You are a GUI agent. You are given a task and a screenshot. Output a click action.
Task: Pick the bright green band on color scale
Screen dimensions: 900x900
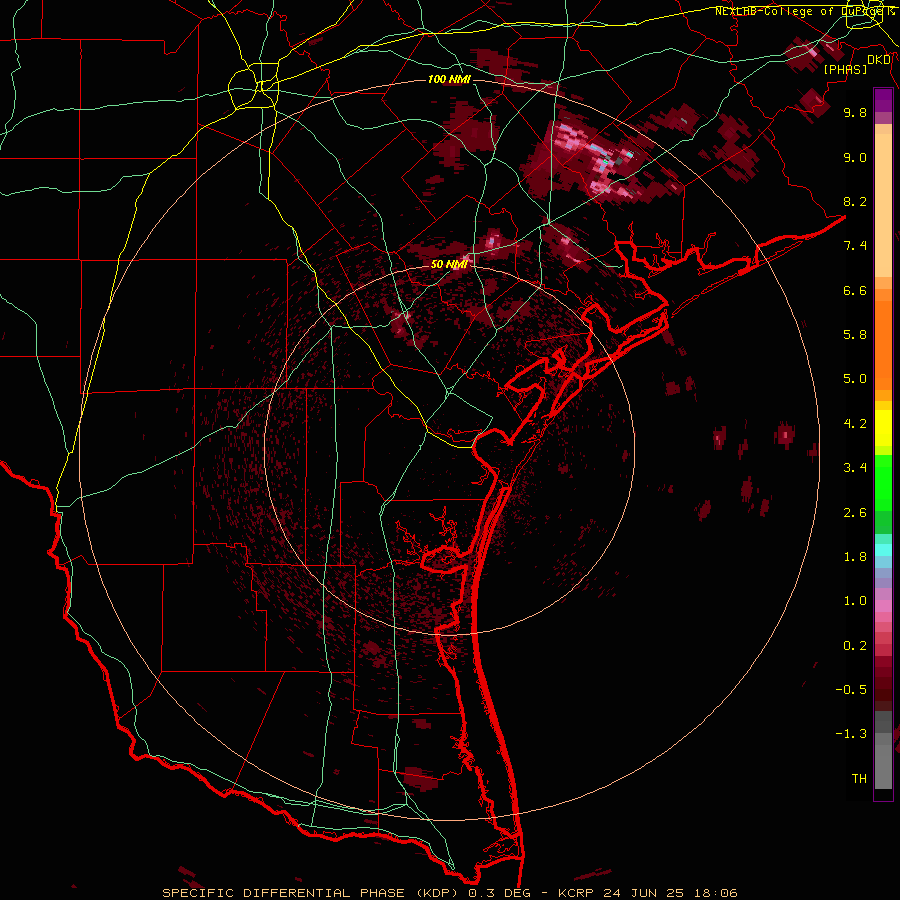point(883,484)
